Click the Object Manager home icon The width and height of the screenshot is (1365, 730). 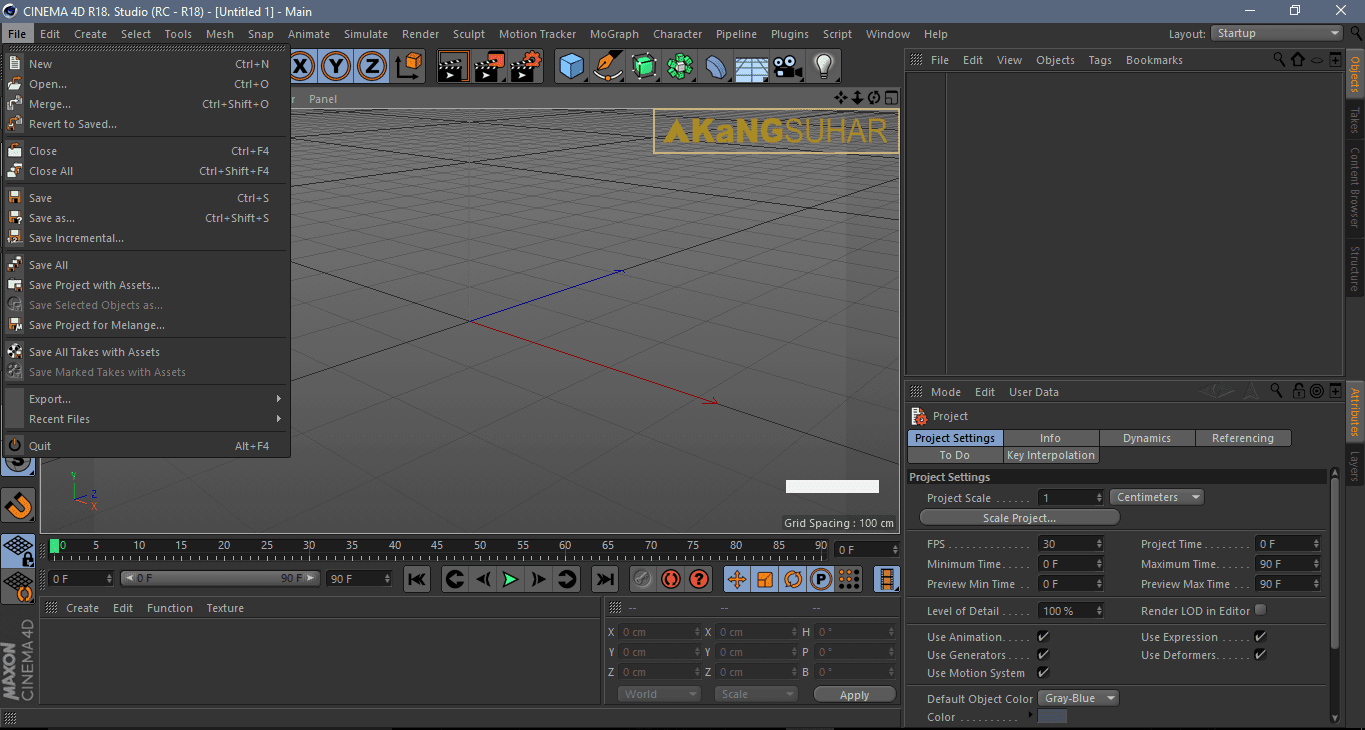(1298, 60)
